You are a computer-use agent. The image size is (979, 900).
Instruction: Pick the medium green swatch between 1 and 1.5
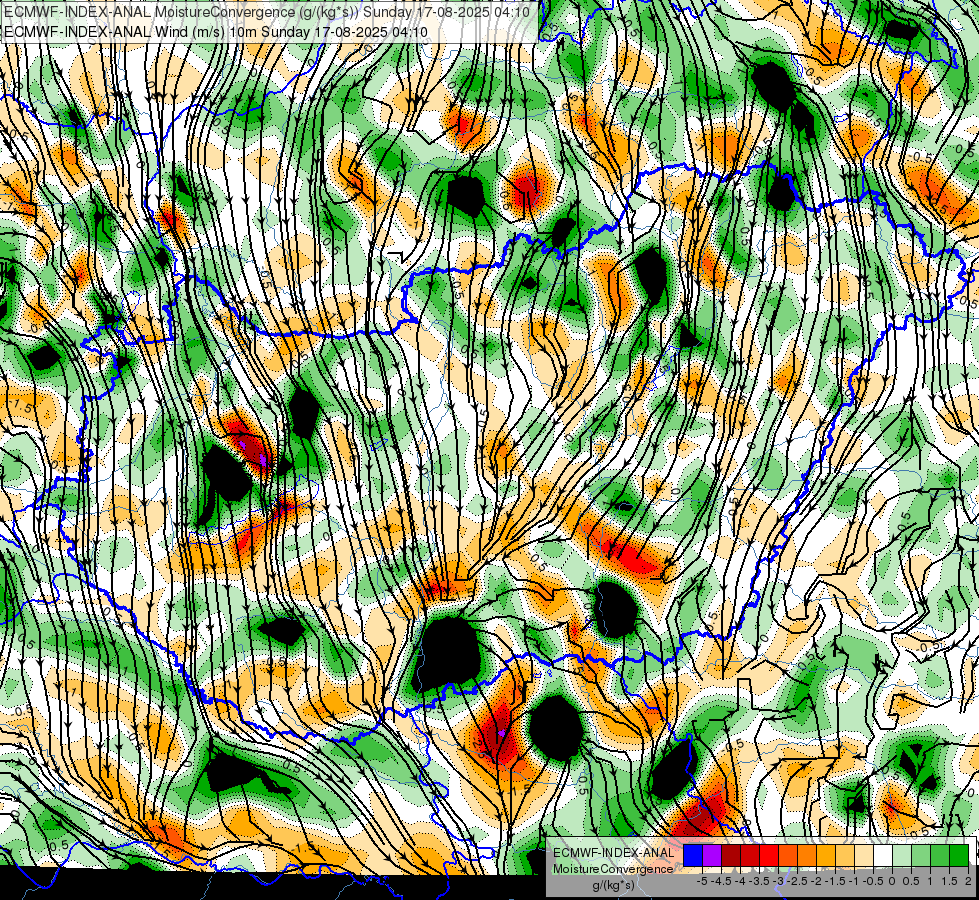coord(940,855)
